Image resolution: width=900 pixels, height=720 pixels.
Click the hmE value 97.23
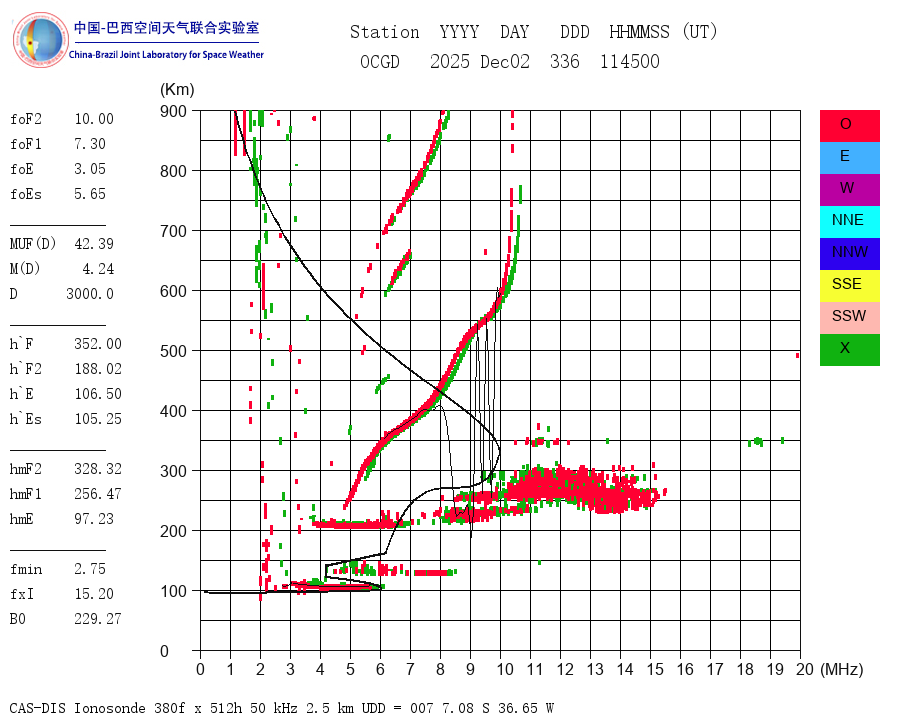click(94, 519)
